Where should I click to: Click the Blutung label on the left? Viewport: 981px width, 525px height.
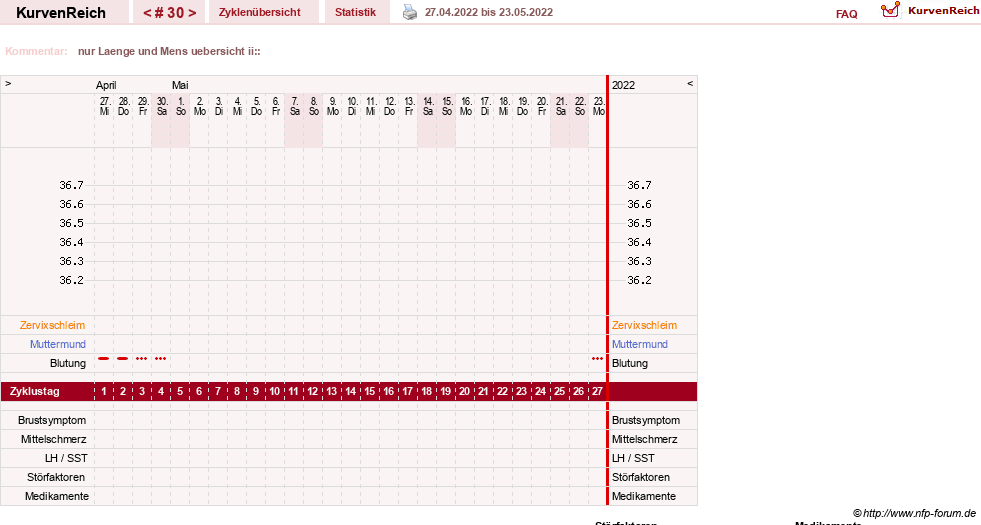point(68,363)
